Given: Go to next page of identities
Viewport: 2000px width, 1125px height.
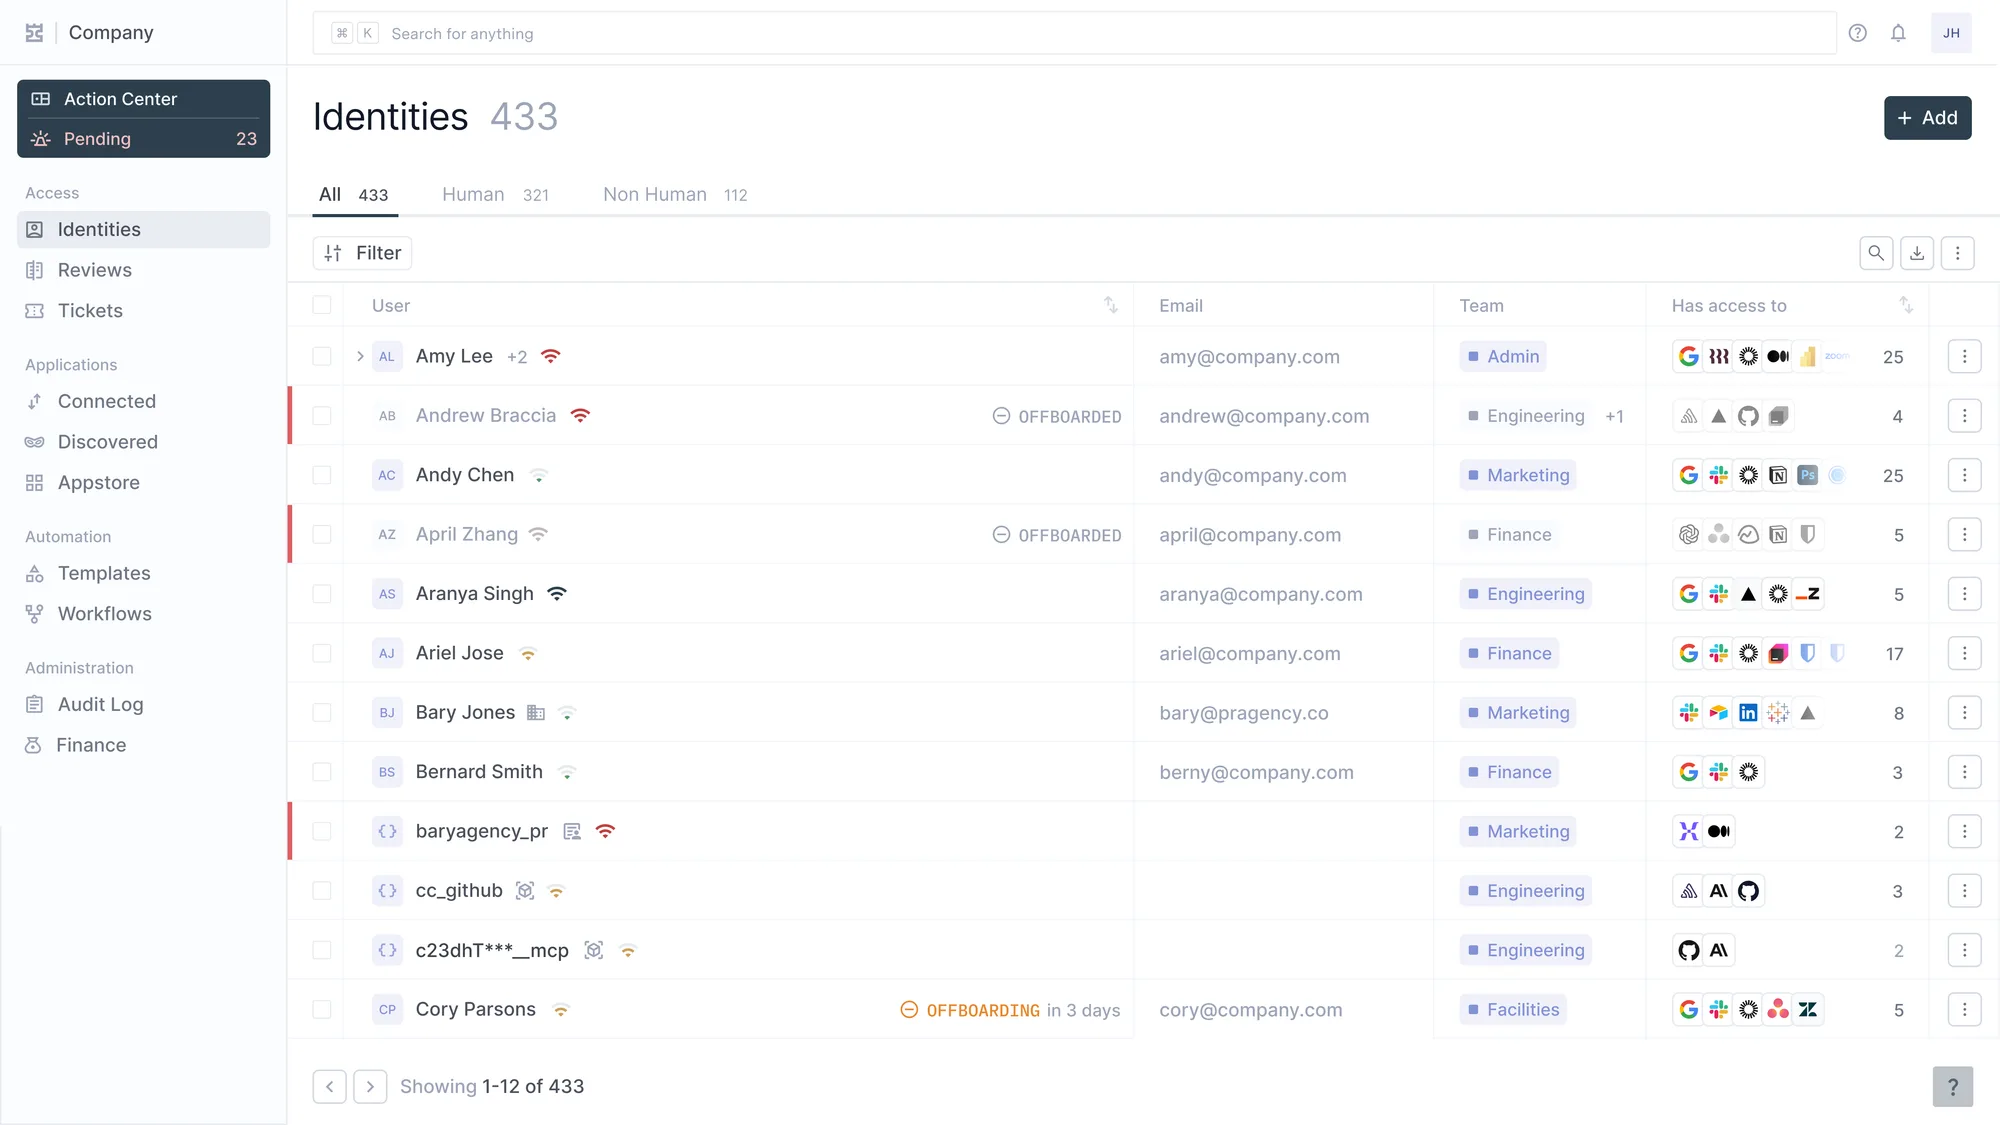Looking at the screenshot, I should click(x=370, y=1087).
